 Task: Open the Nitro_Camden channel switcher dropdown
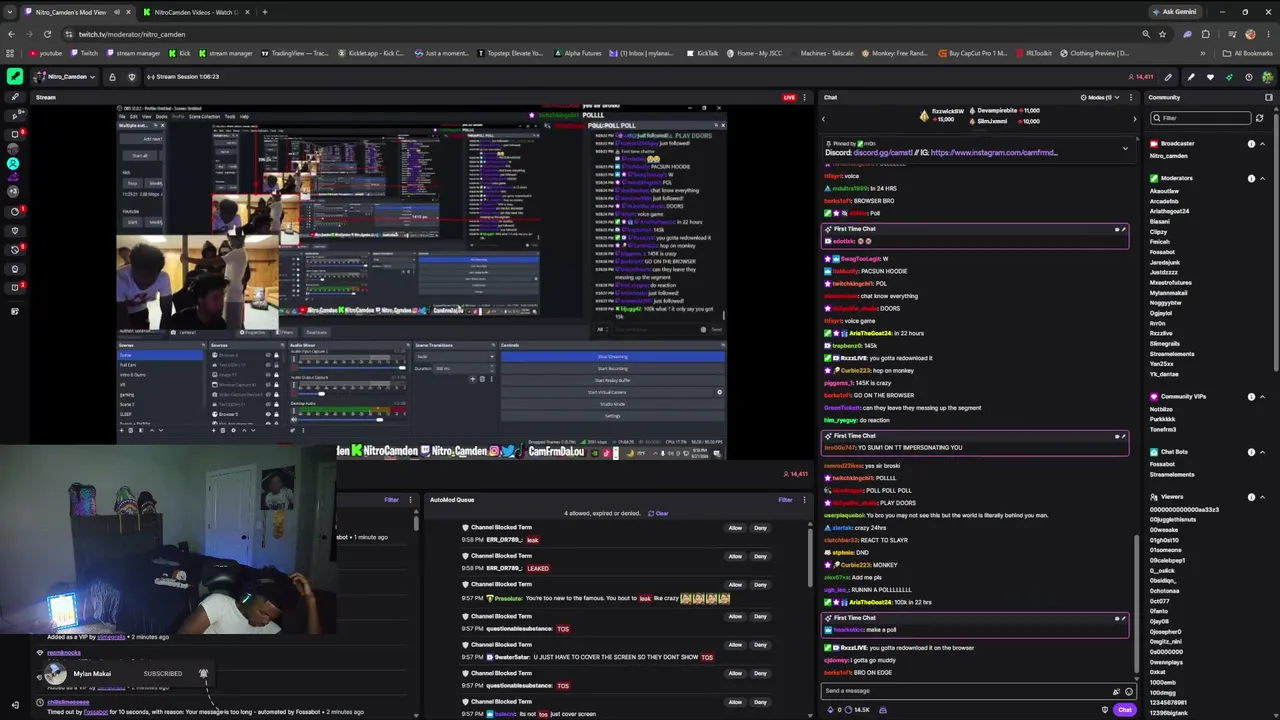pos(67,77)
